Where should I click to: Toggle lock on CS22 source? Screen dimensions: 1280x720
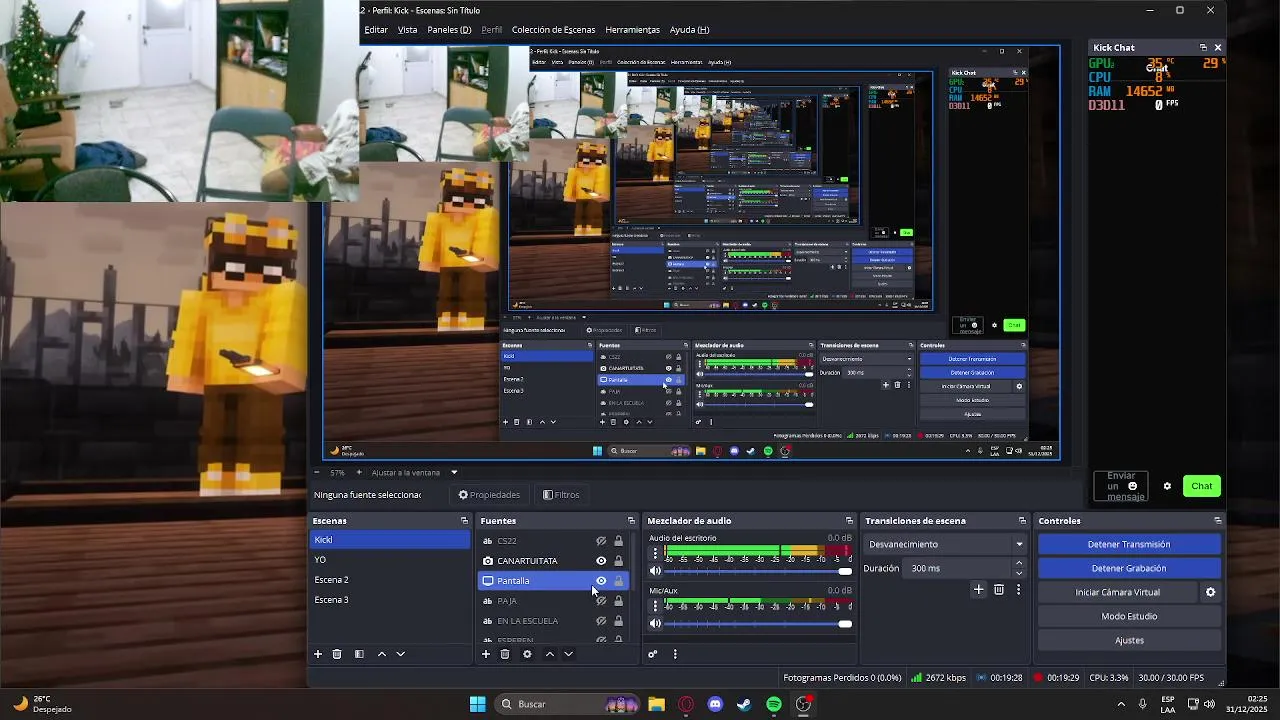(x=618, y=541)
